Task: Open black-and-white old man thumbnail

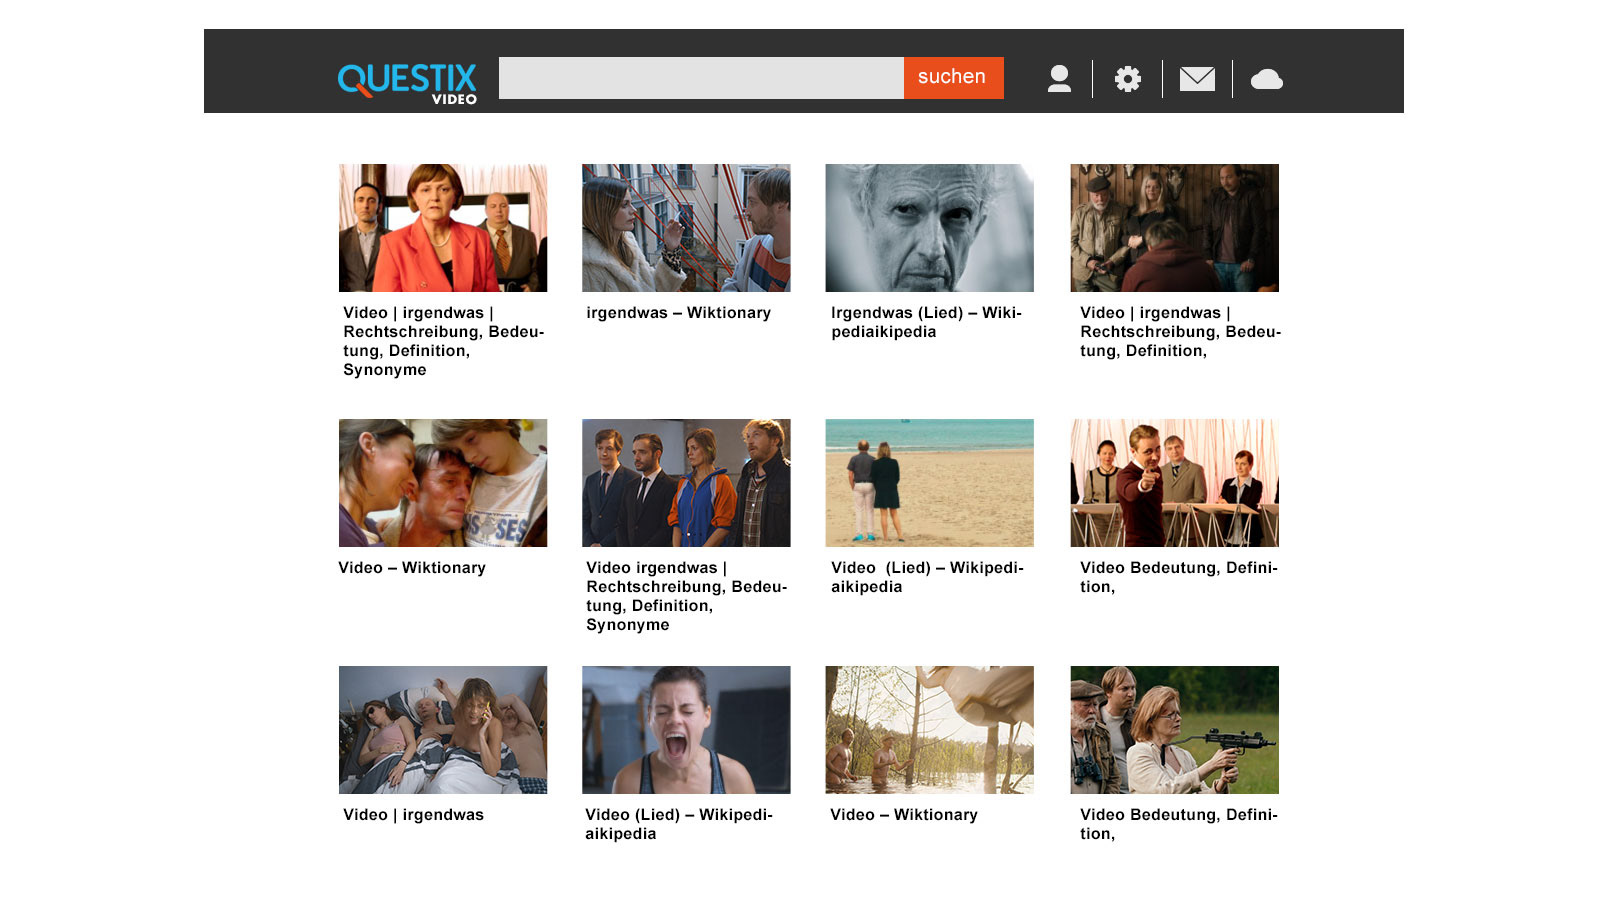Action: pos(929,228)
